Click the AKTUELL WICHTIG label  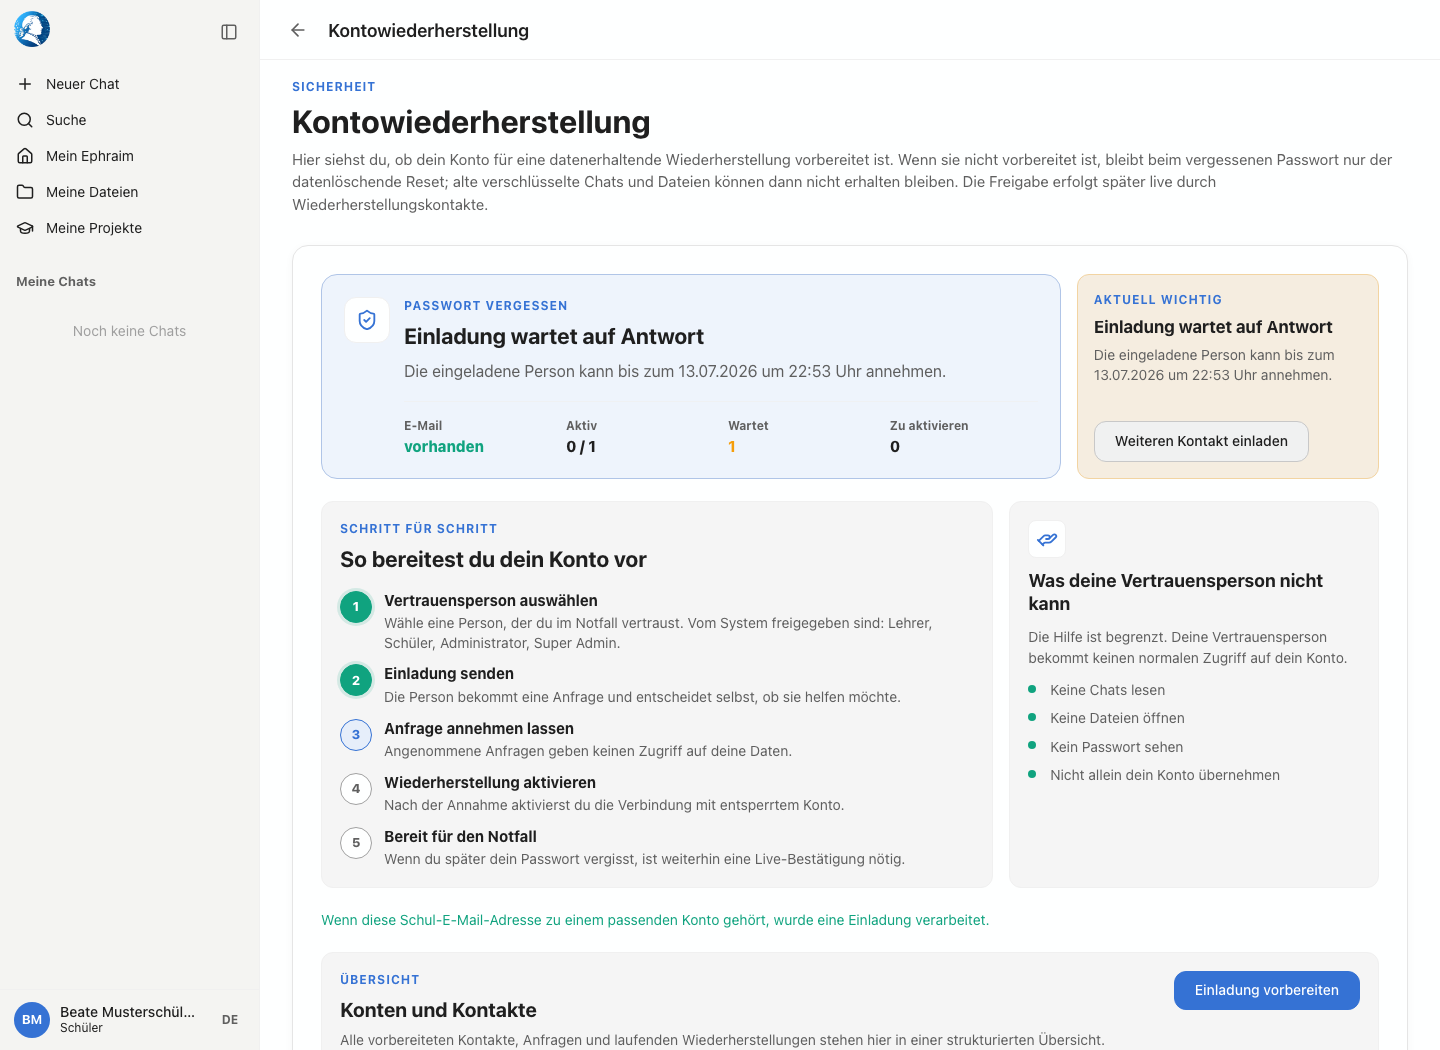1158,300
